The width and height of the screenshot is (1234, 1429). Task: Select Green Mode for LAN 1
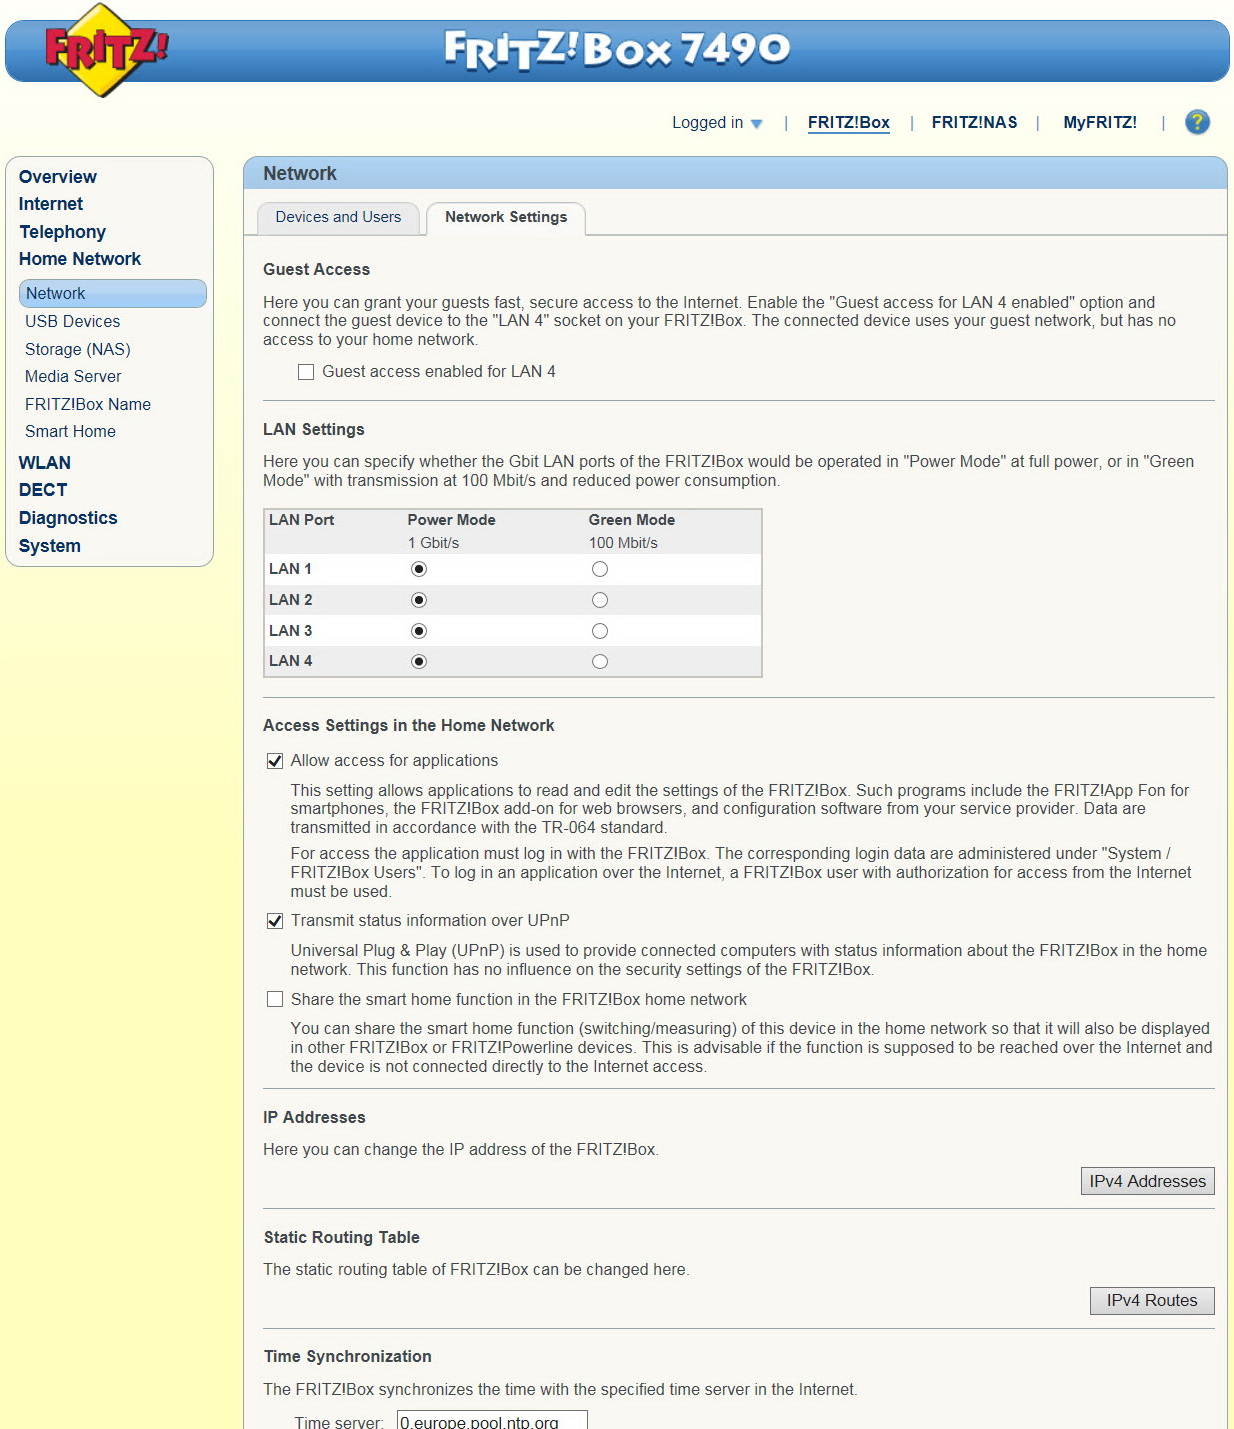pyautogui.click(x=600, y=569)
